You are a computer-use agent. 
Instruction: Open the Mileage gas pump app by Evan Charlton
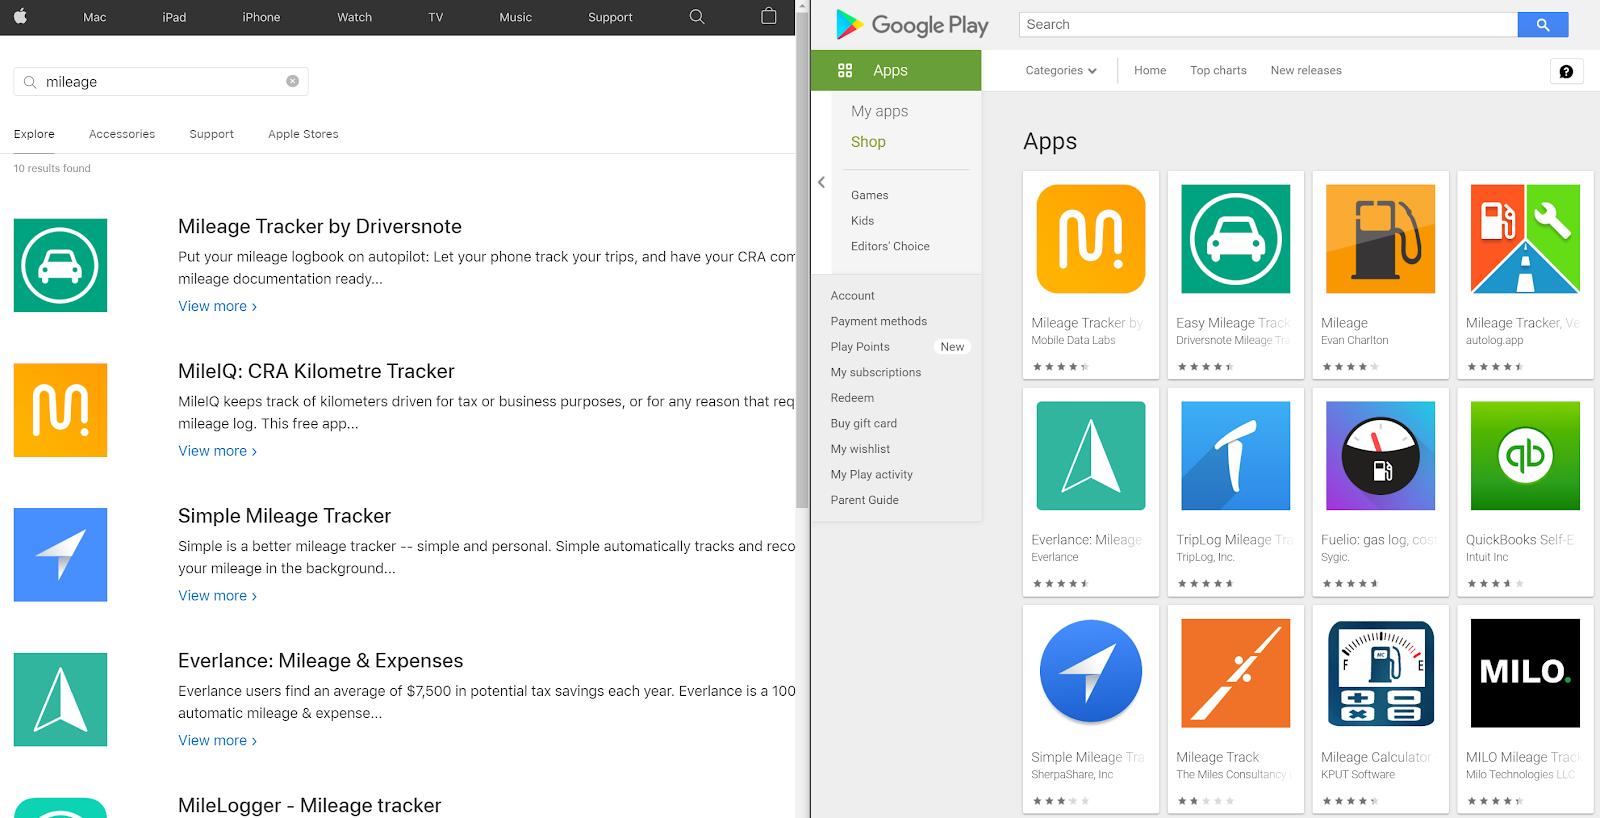[x=1380, y=239]
